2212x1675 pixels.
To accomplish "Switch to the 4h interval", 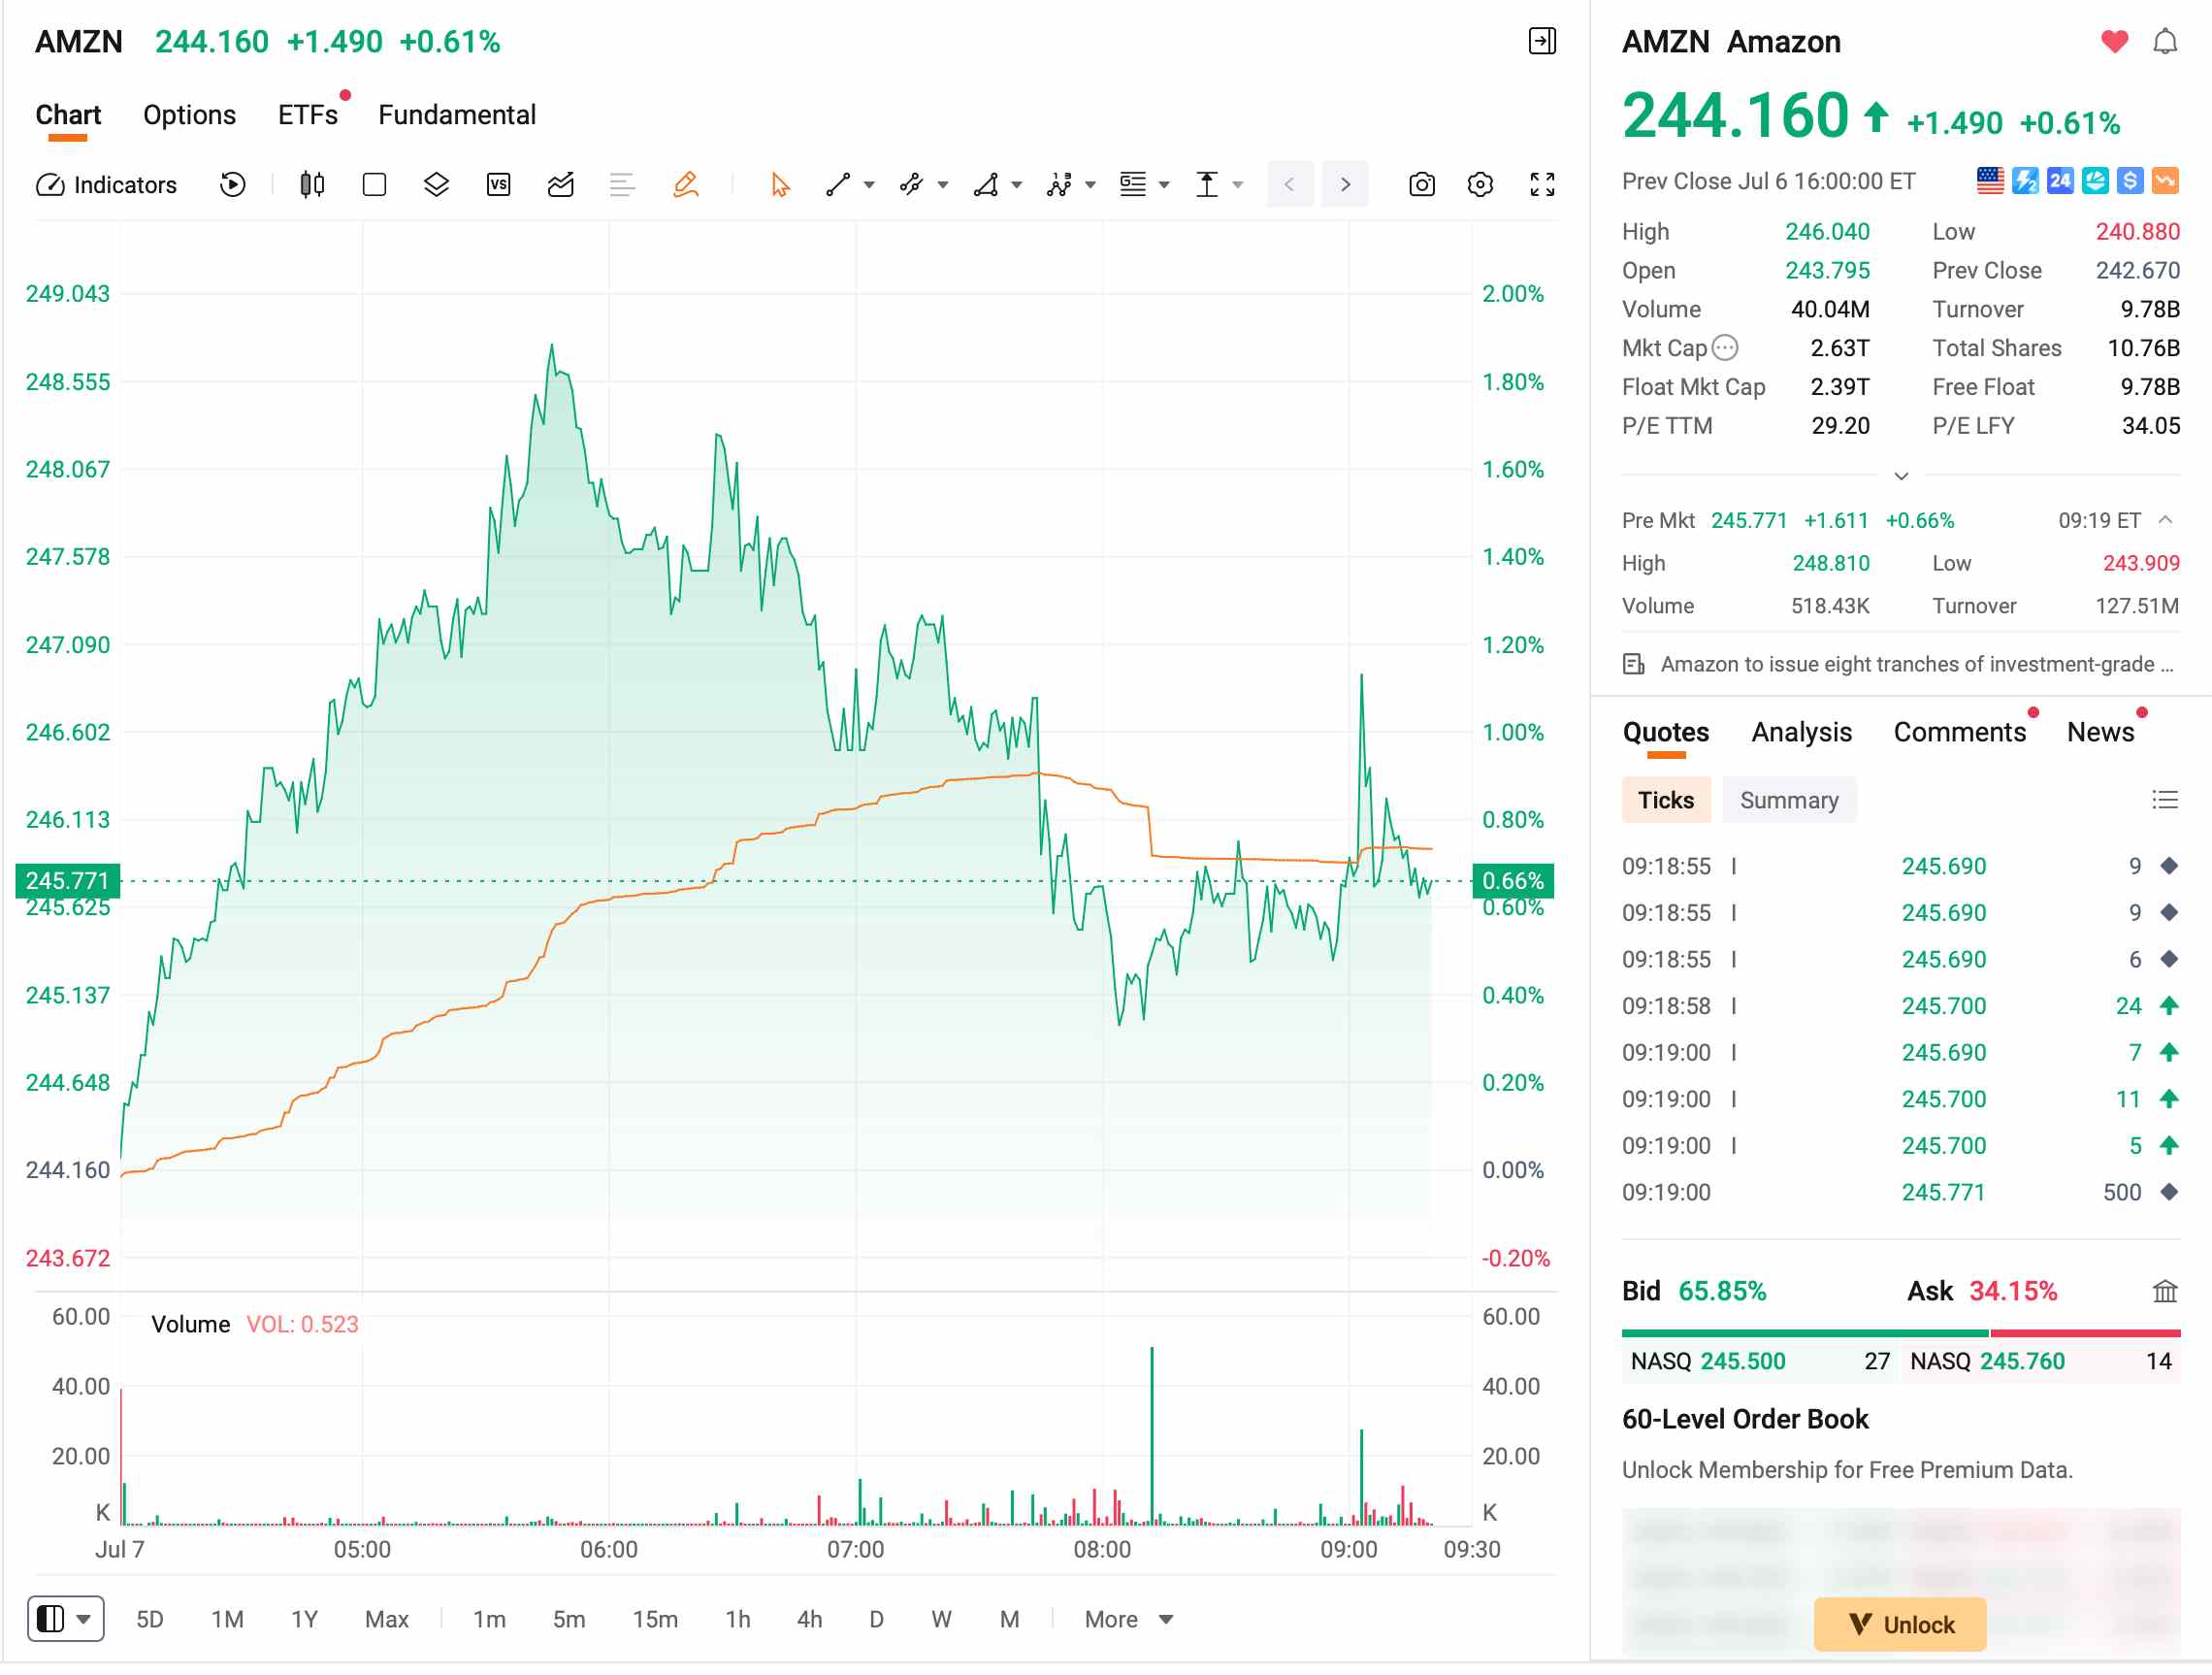I will (809, 1619).
